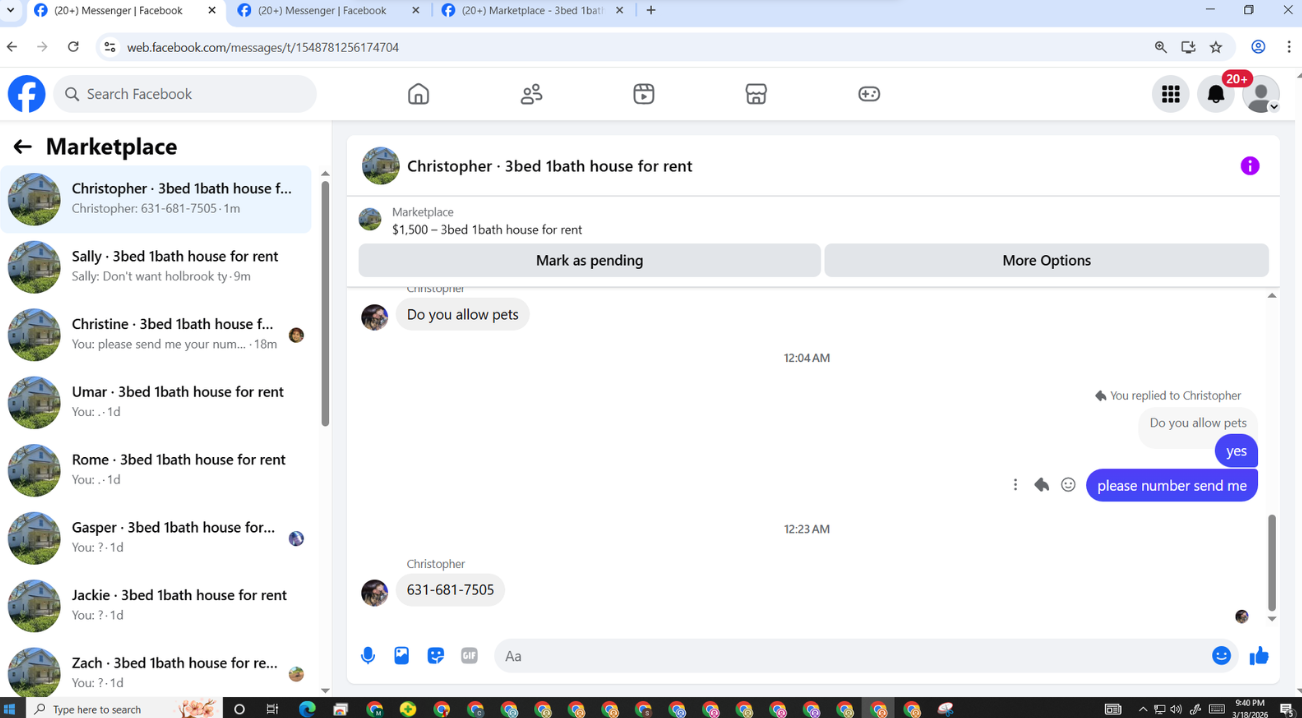
Task: Click the Search Facebook field
Action: 185,94
